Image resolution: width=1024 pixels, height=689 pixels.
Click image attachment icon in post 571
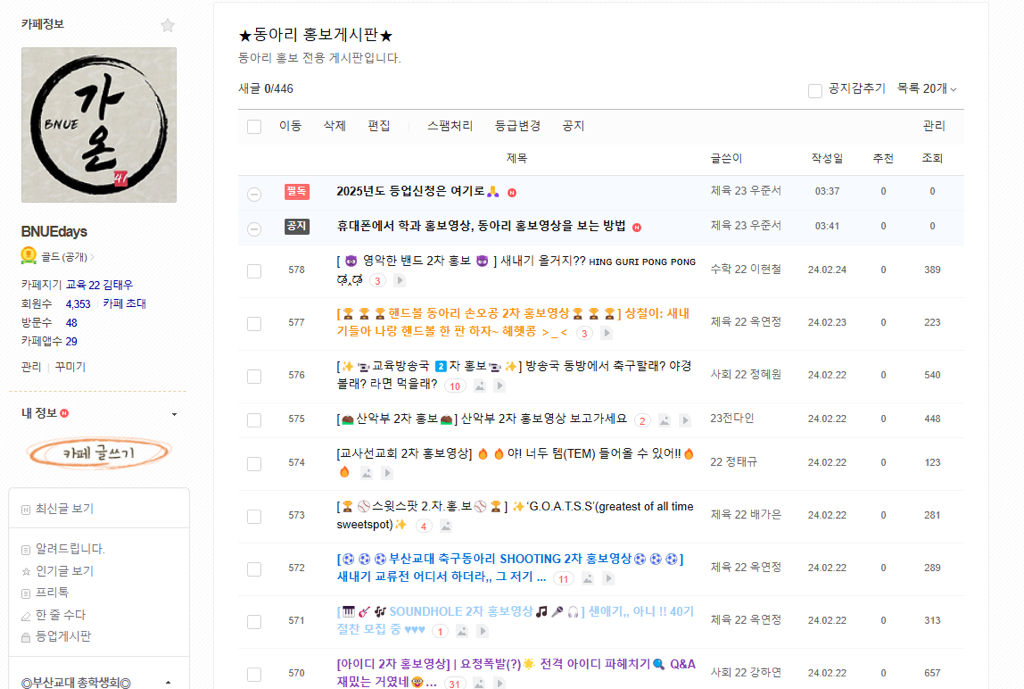pos(462,631)
